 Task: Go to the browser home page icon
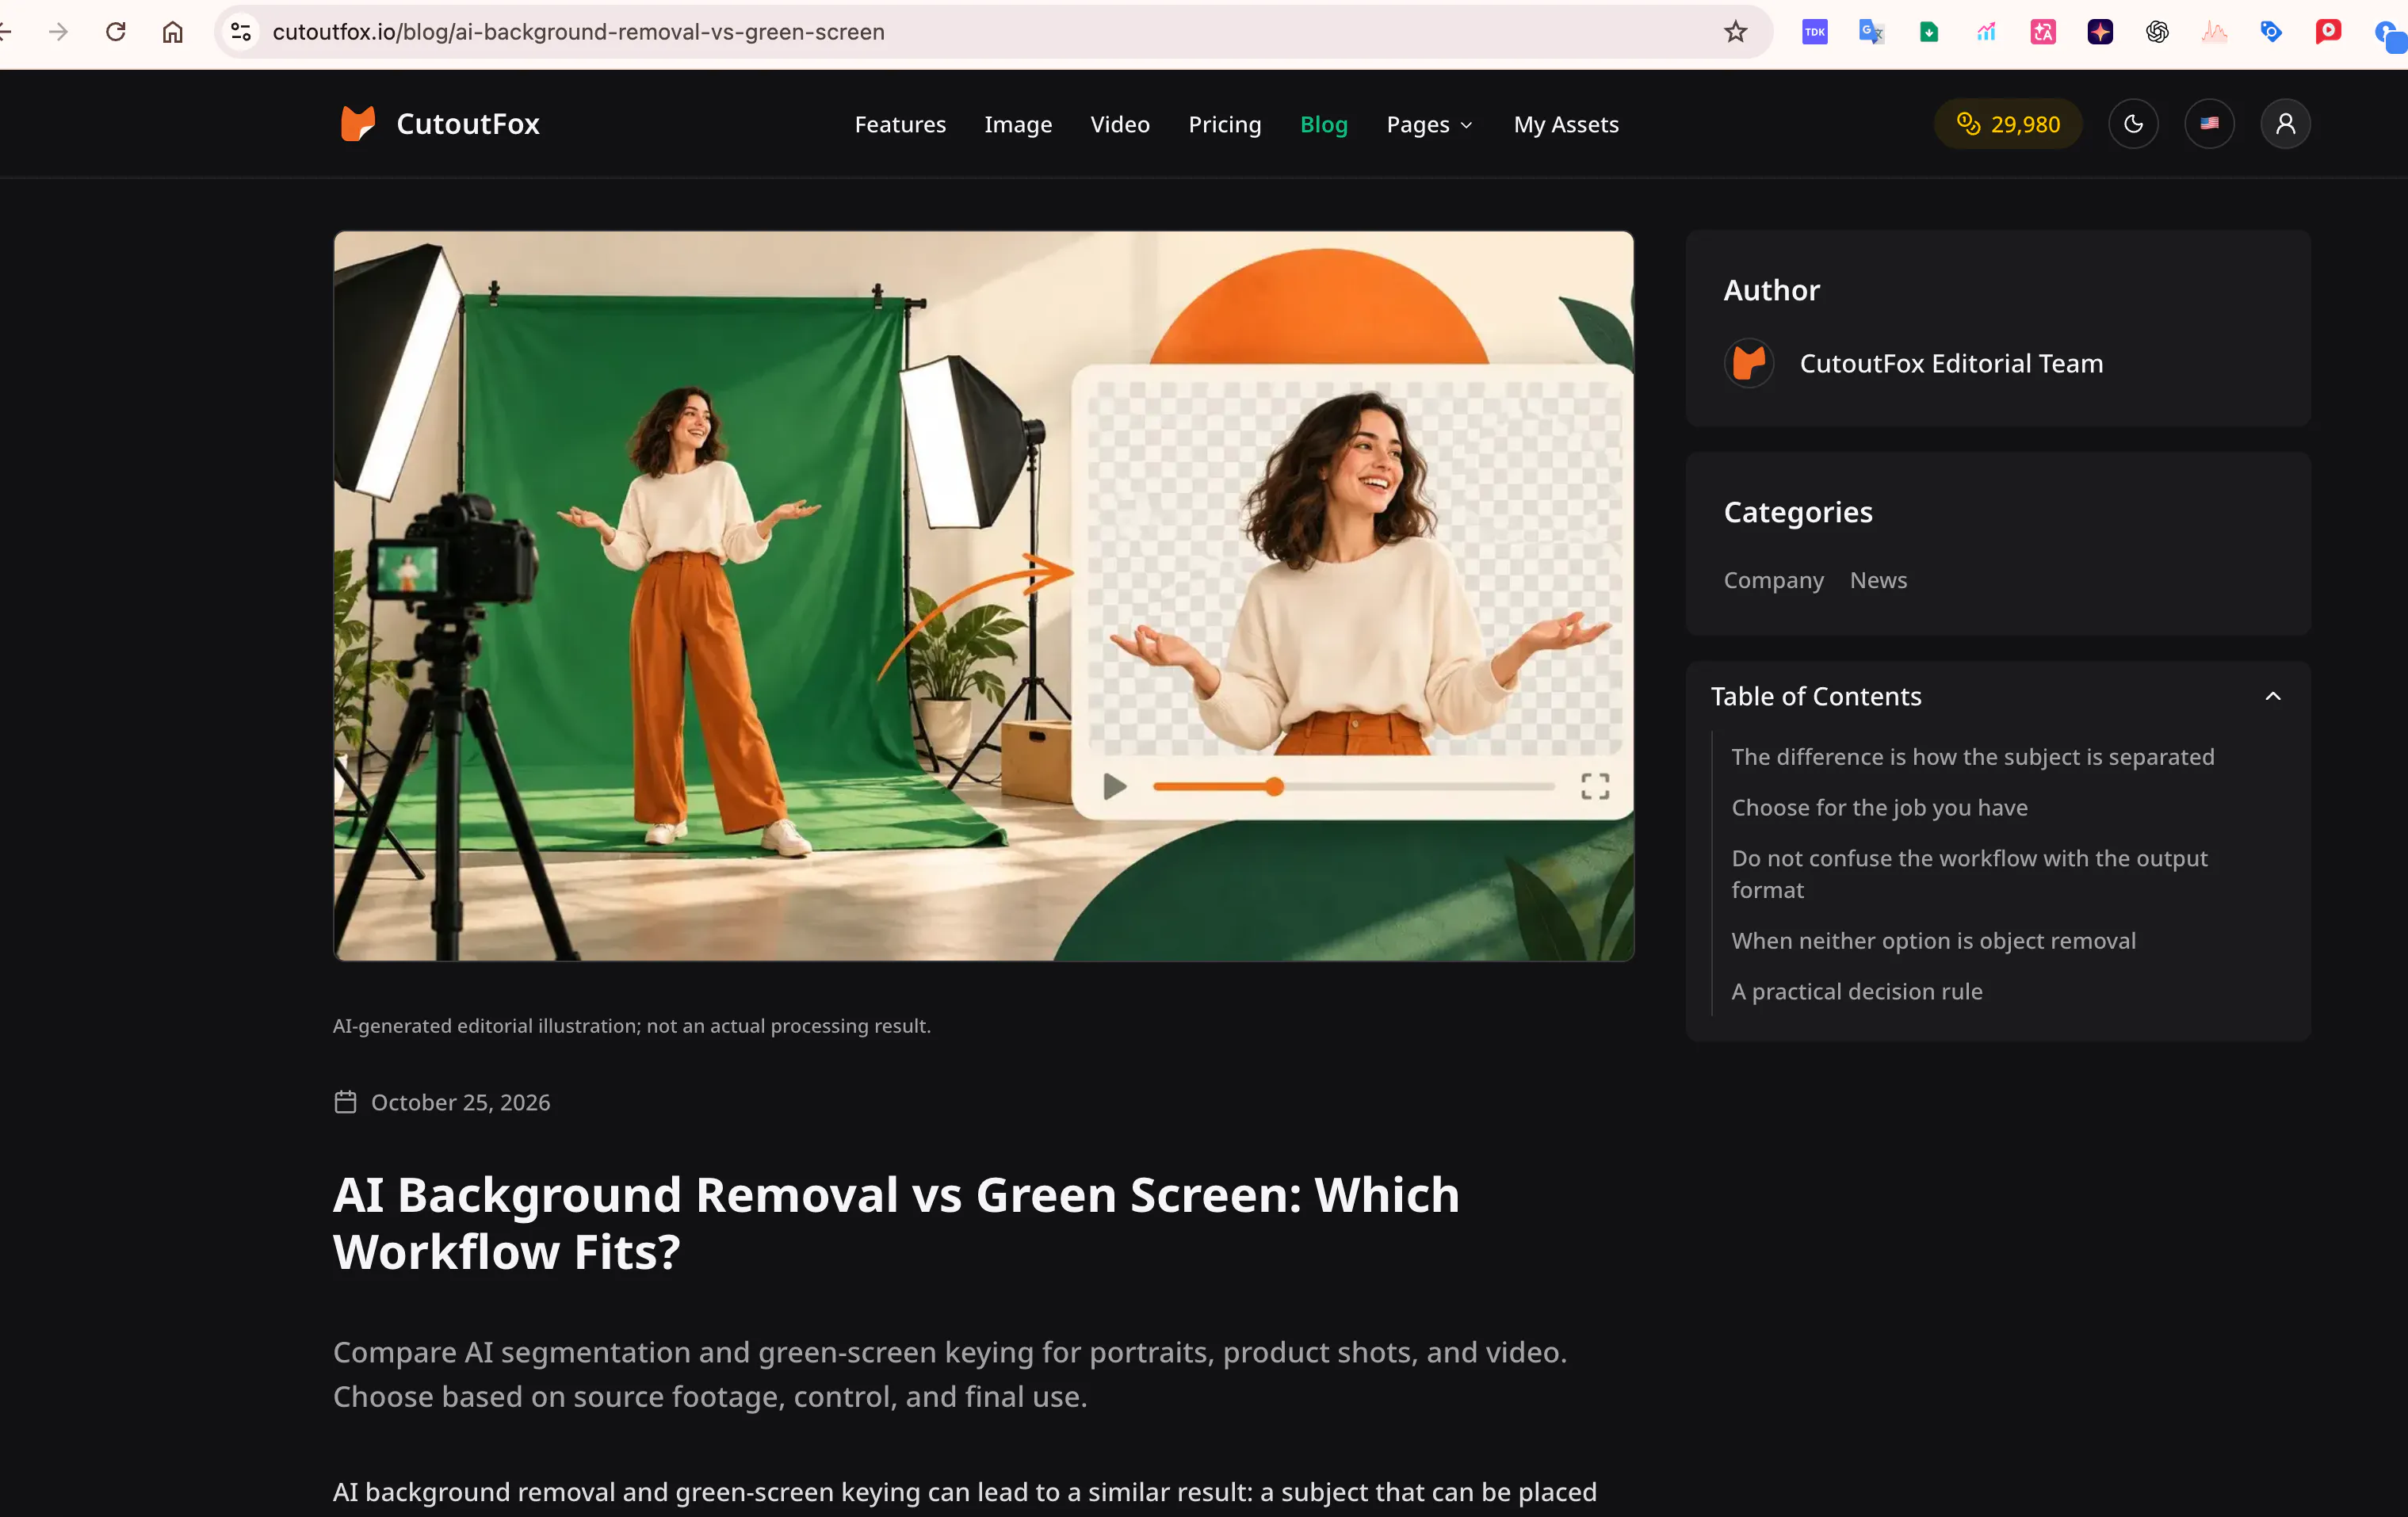(x=173, y=32)
